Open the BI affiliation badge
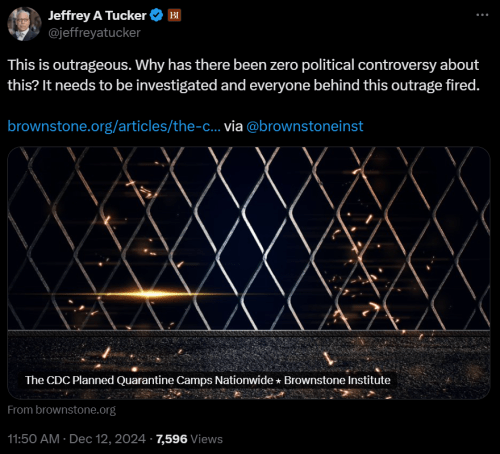 (174, 15)
